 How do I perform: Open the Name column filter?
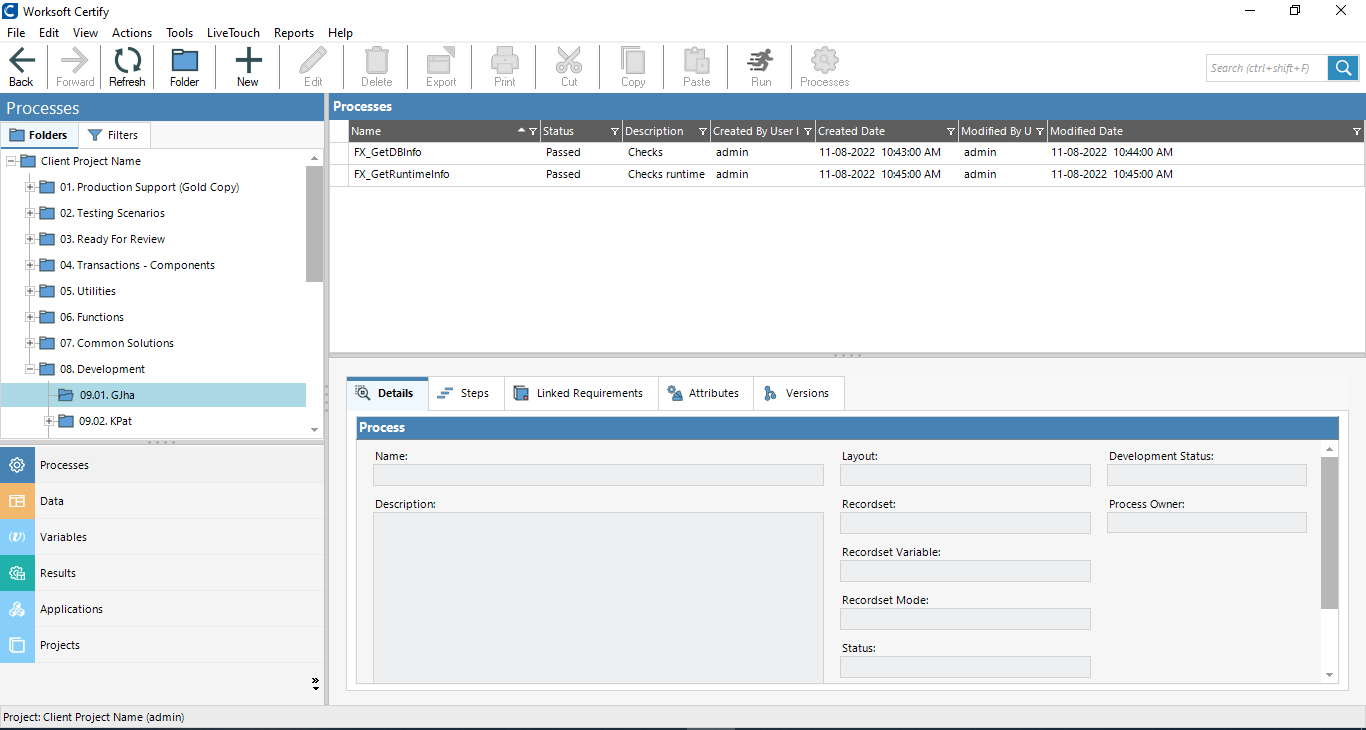533,131
